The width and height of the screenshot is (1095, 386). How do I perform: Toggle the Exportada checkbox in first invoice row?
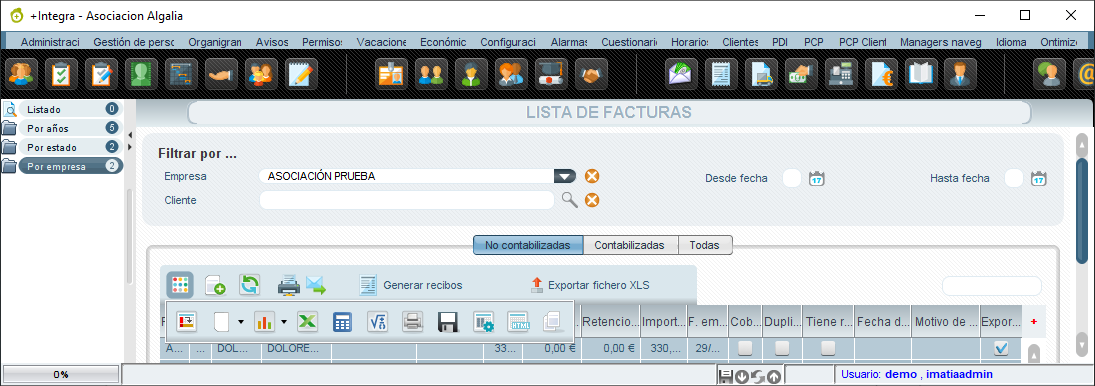(1001, 348)
